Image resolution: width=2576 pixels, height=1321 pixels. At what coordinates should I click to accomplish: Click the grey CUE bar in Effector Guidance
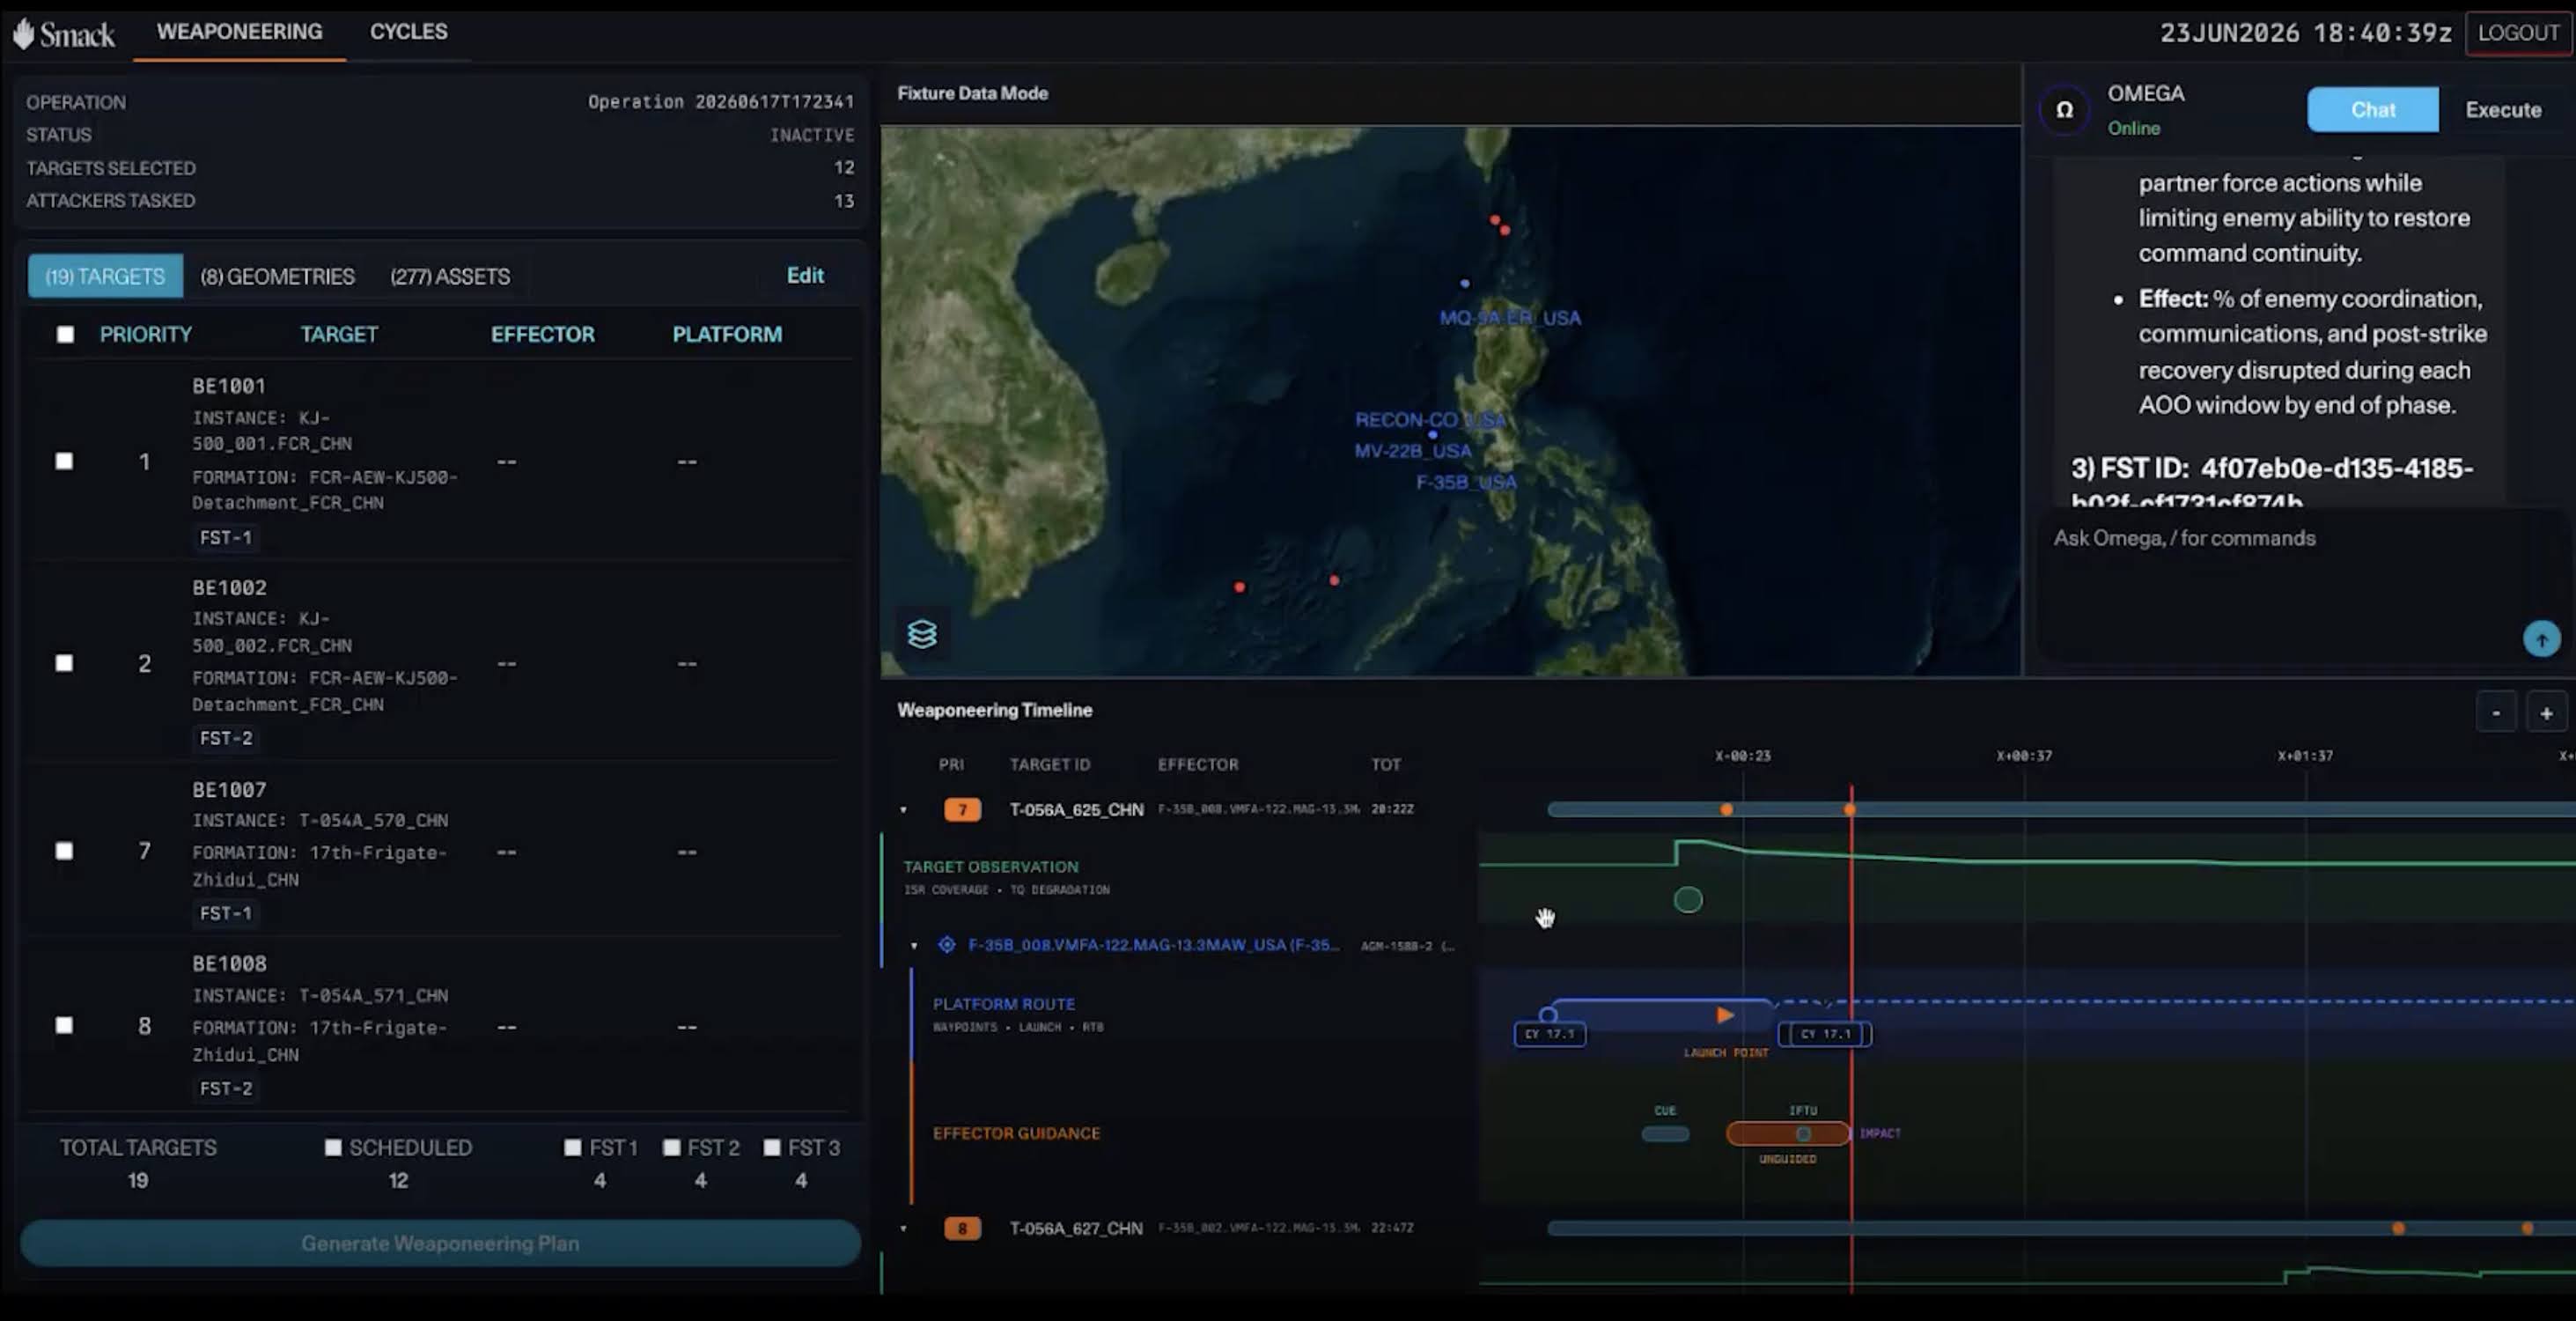[1665, 1134]
